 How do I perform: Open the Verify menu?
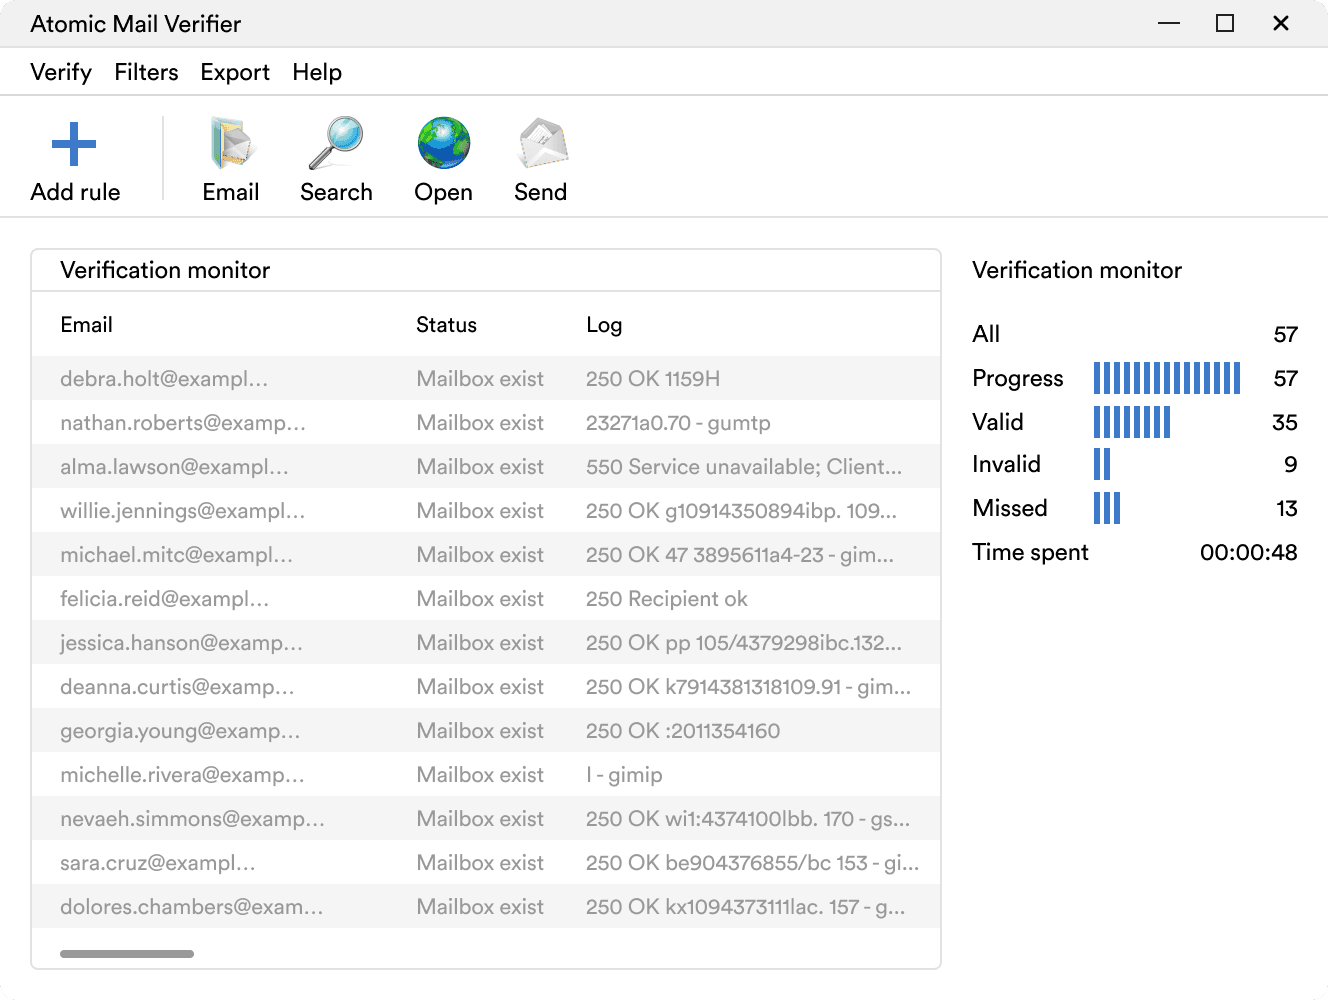(x=60, y=72)
